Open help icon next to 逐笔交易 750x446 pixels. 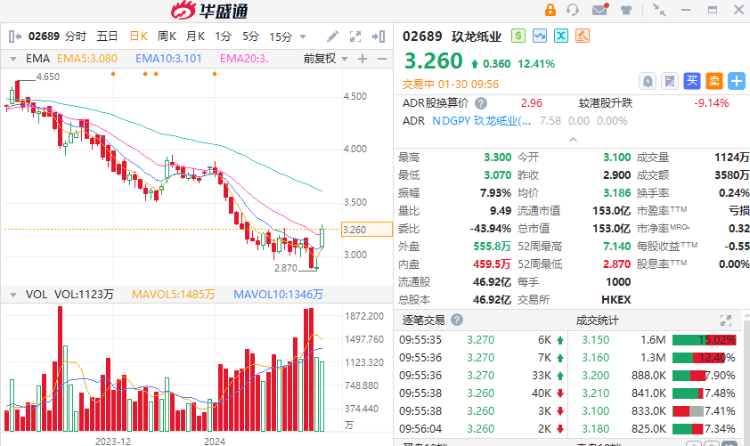point(457,320)
